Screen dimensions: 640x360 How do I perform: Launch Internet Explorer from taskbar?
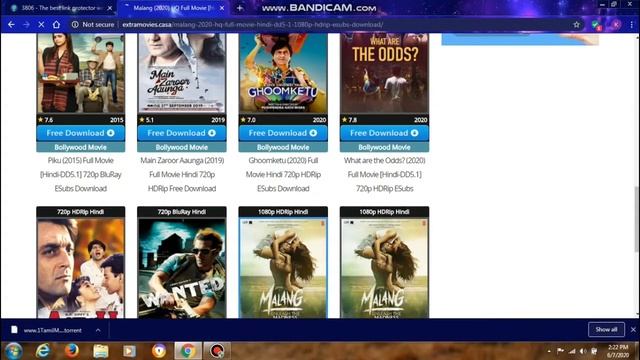click(x=42, y=351)
